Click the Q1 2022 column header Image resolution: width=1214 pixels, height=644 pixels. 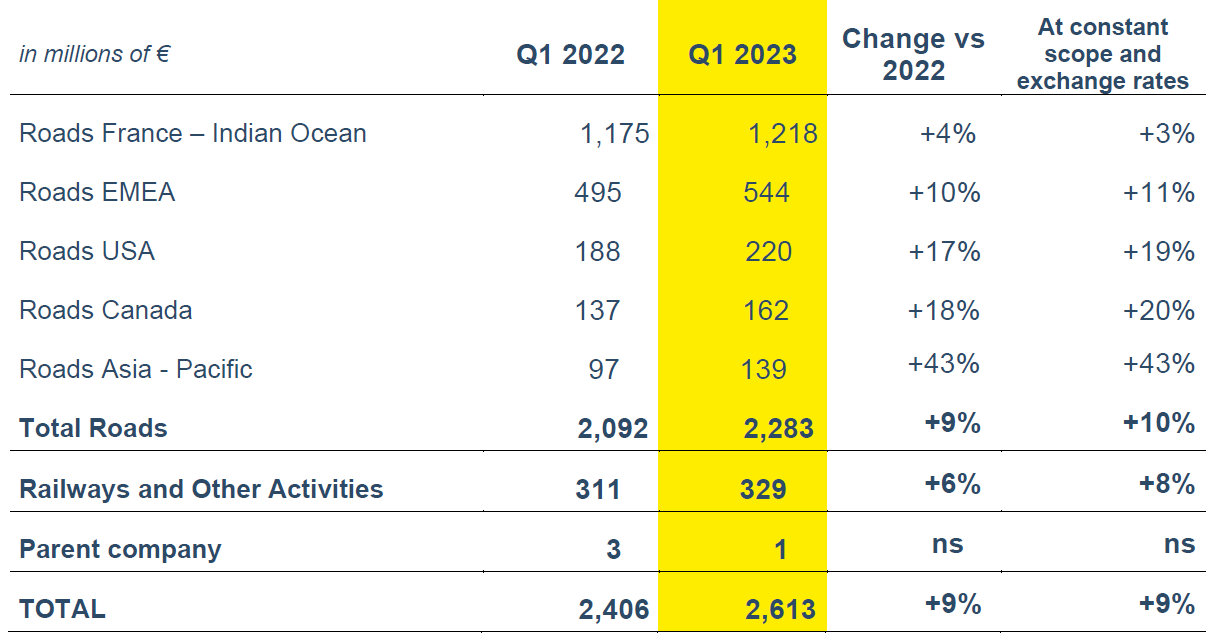click(570, 54)
